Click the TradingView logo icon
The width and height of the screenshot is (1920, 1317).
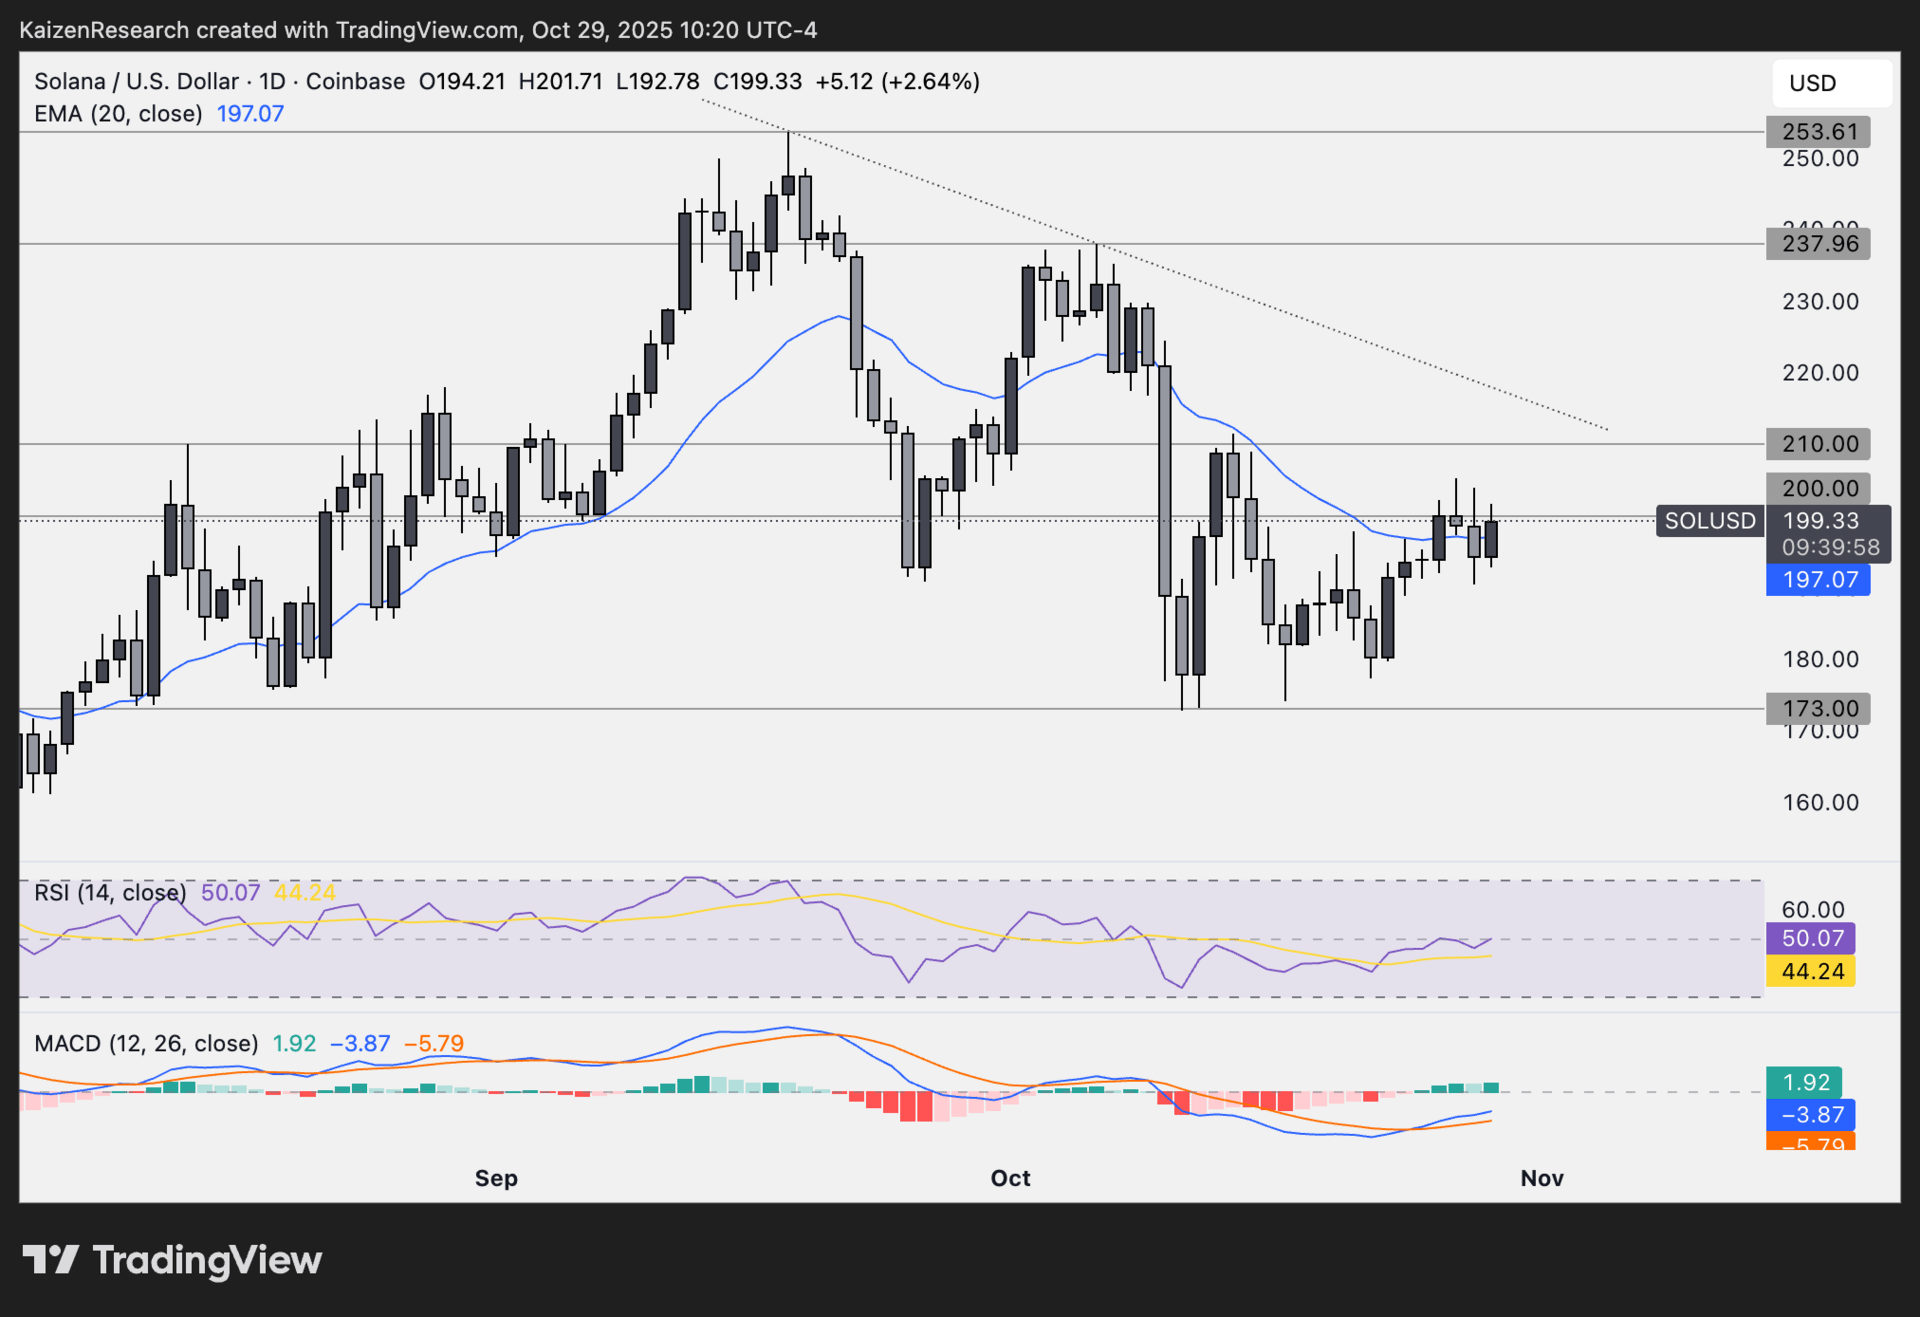pos(50,1259)
